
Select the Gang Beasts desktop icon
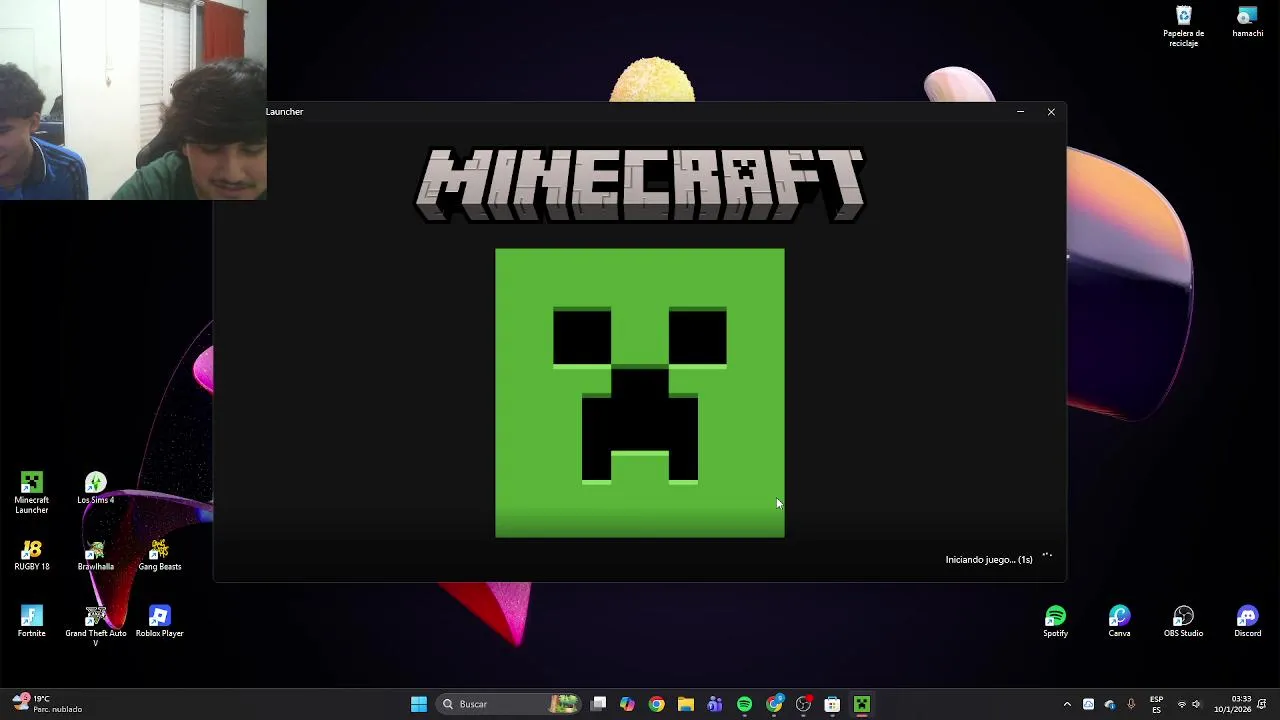point(159,555)
